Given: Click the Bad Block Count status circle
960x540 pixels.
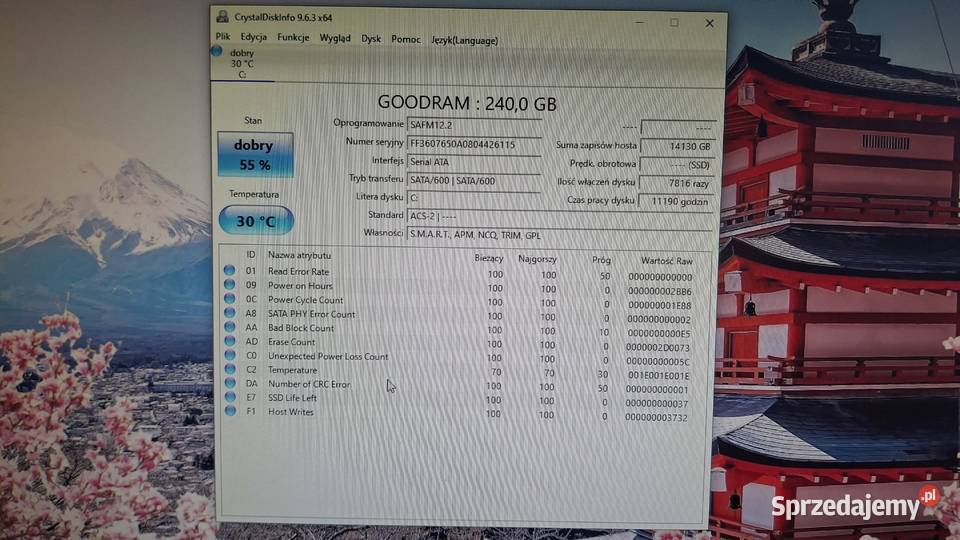Looking at the screenshot, I should pos(229,327).
